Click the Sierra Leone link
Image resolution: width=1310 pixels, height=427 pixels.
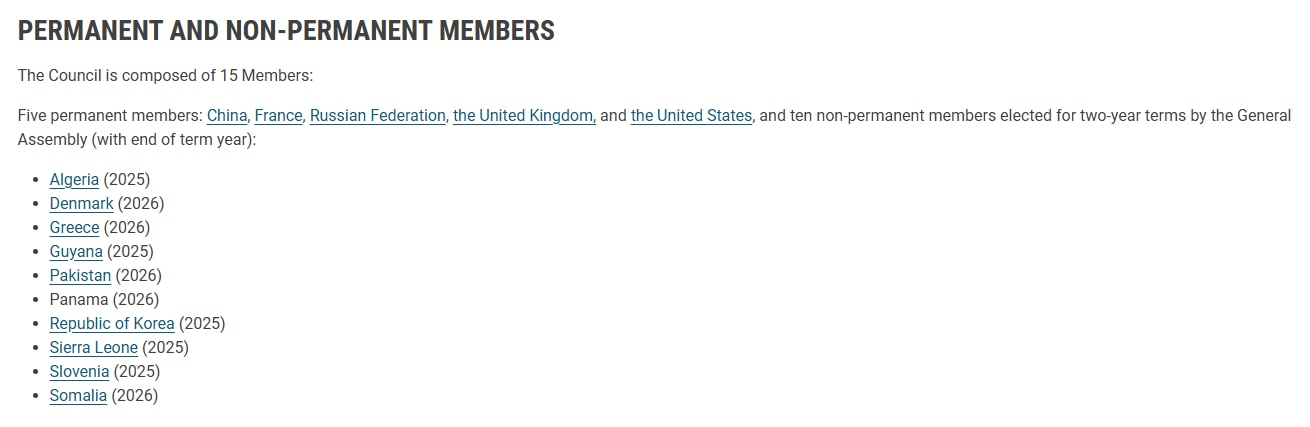tap(94, 347)
